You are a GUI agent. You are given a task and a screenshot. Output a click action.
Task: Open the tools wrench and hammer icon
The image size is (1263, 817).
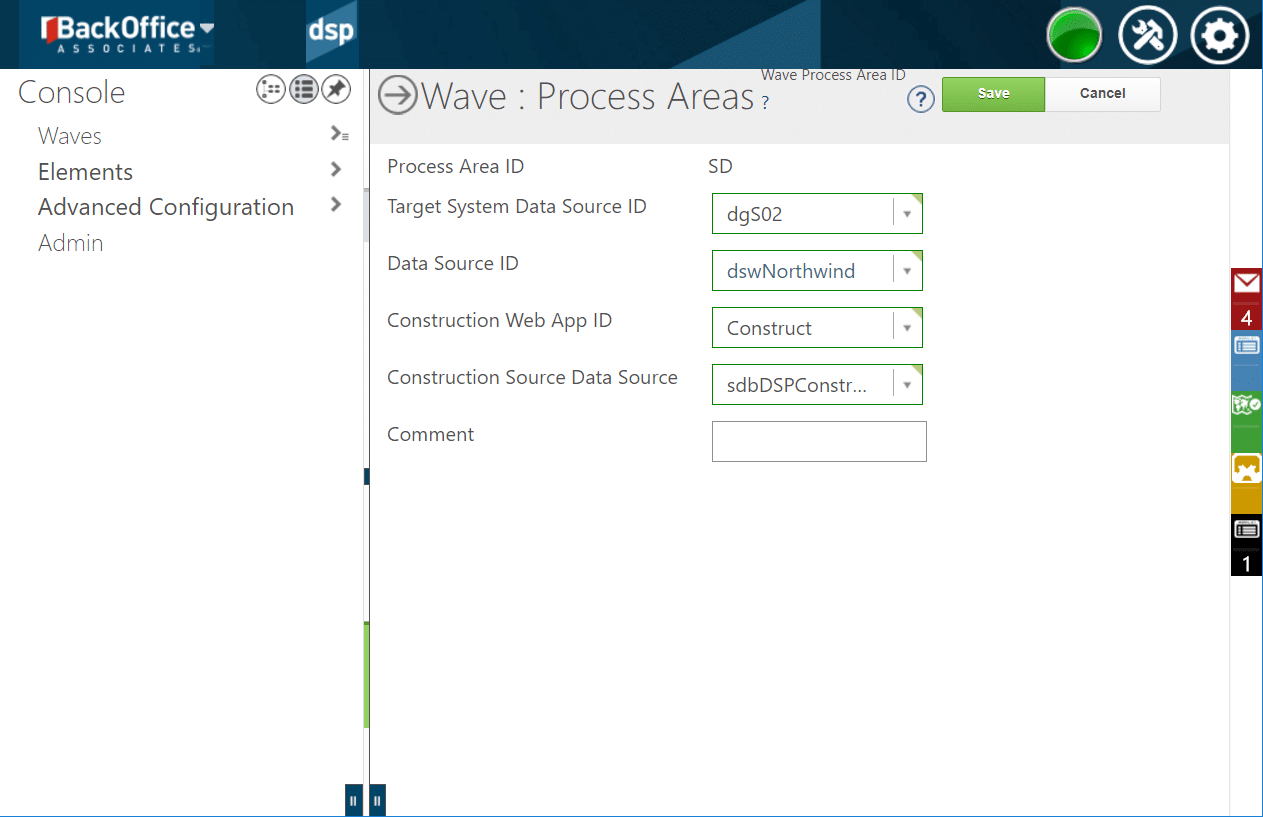click(x=1146, y=37)
